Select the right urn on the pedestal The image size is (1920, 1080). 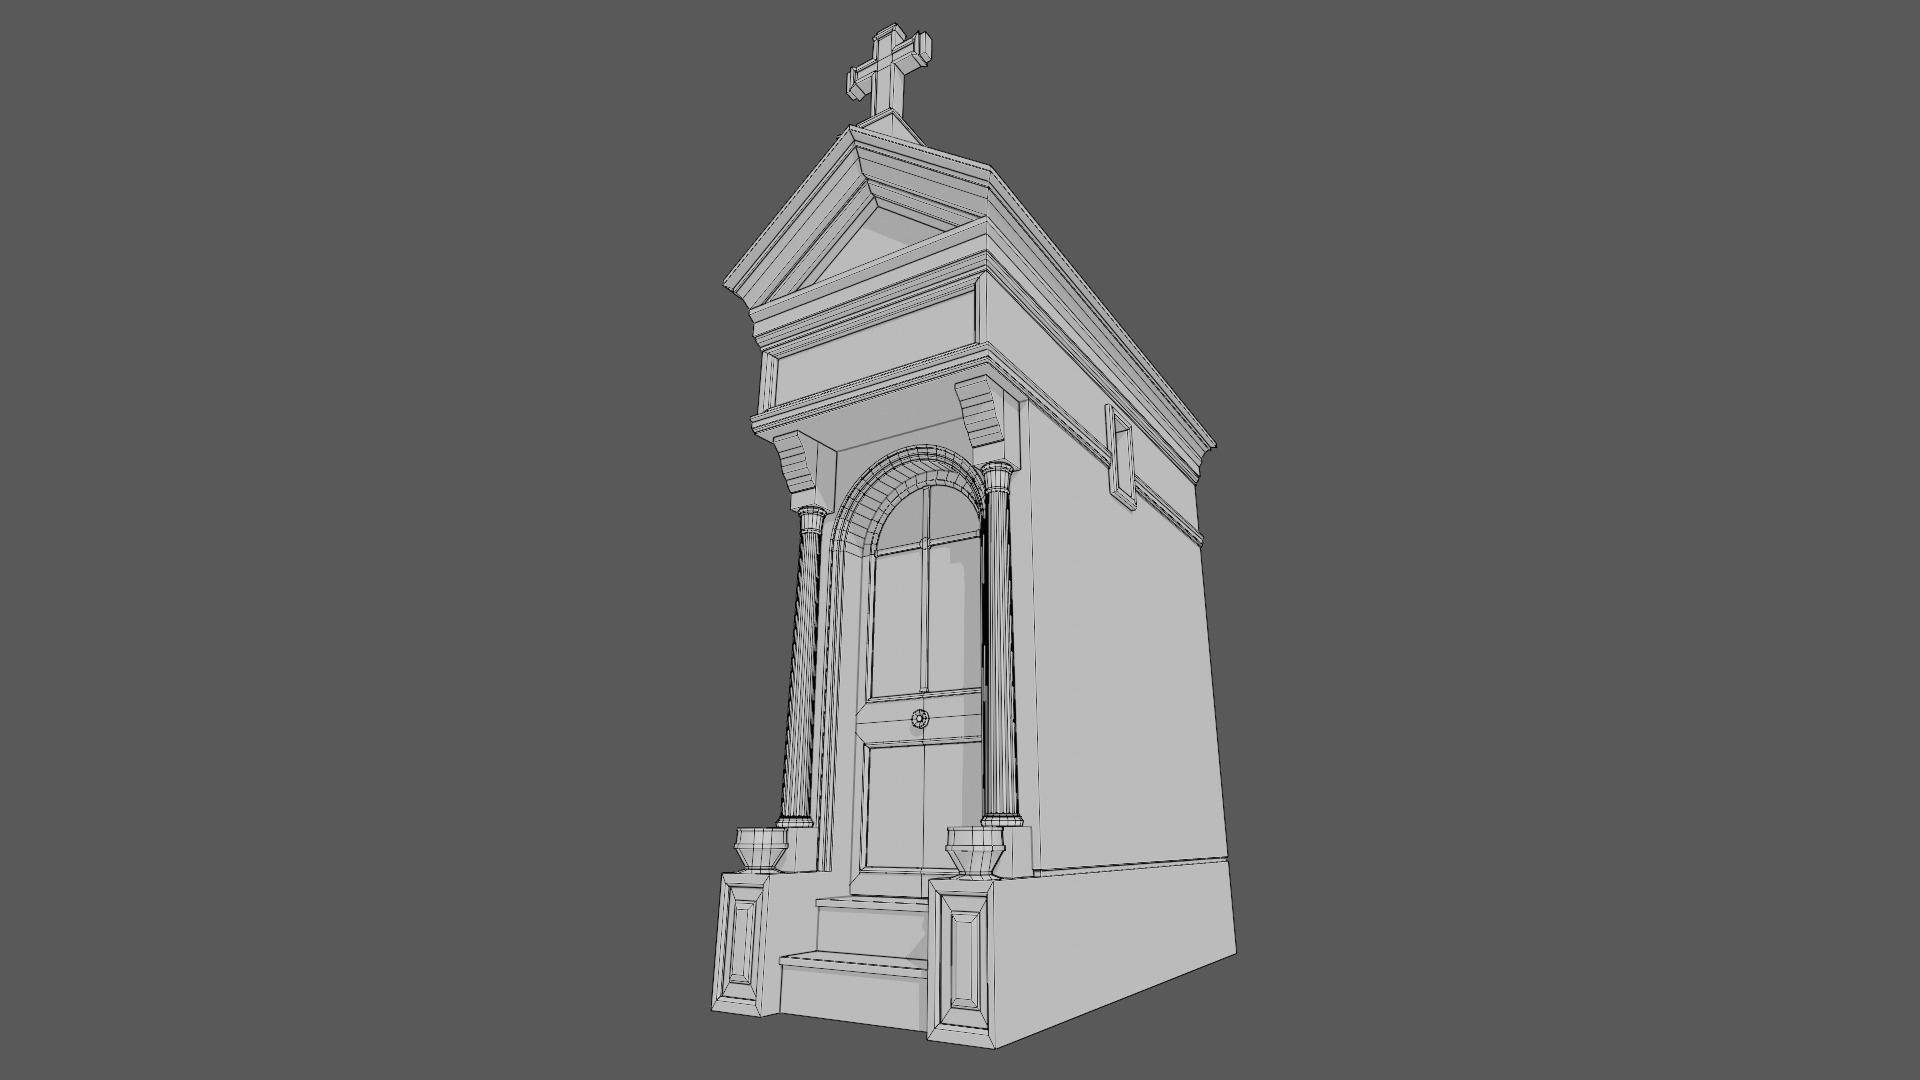point(974,852)
